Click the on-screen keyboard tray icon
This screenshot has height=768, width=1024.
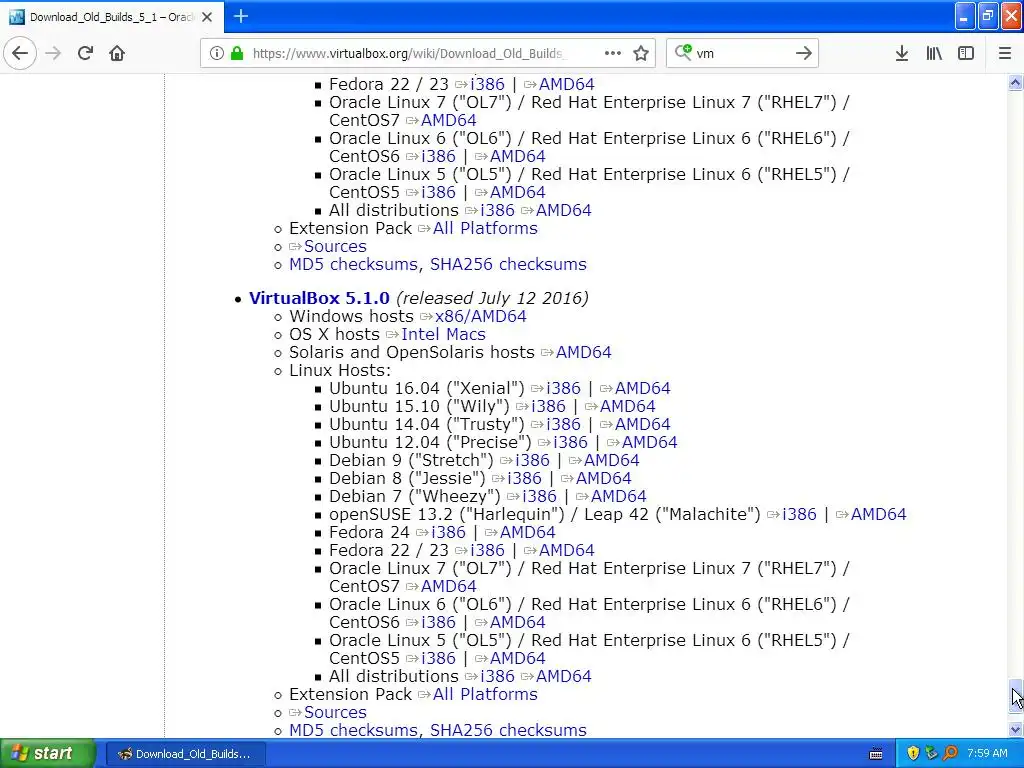pos(876,754)
